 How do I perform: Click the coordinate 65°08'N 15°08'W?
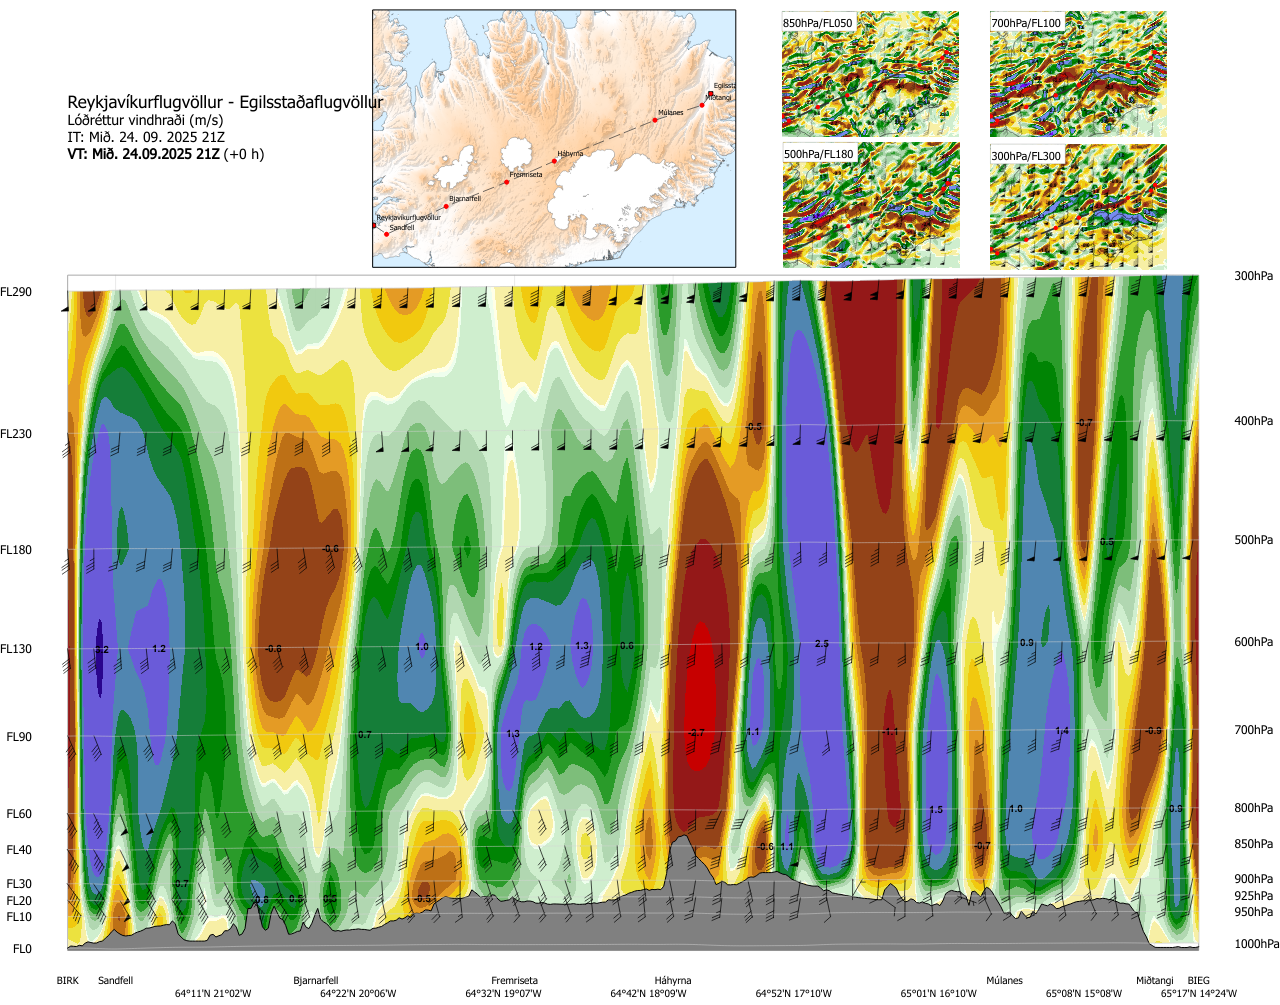(1084, 994)
